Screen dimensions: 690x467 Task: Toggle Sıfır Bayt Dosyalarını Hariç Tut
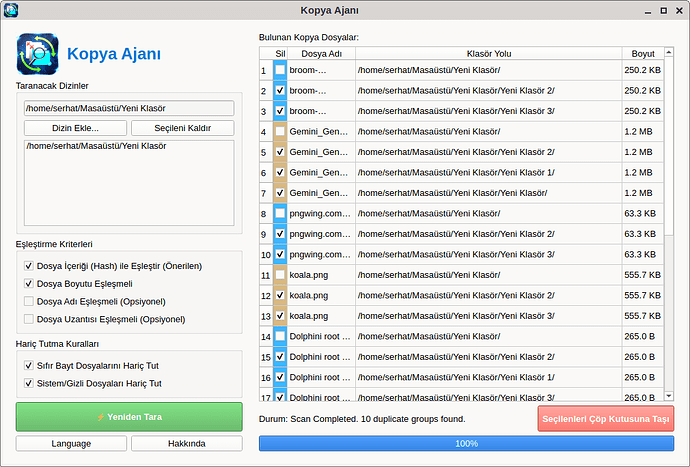pos(28,365)
